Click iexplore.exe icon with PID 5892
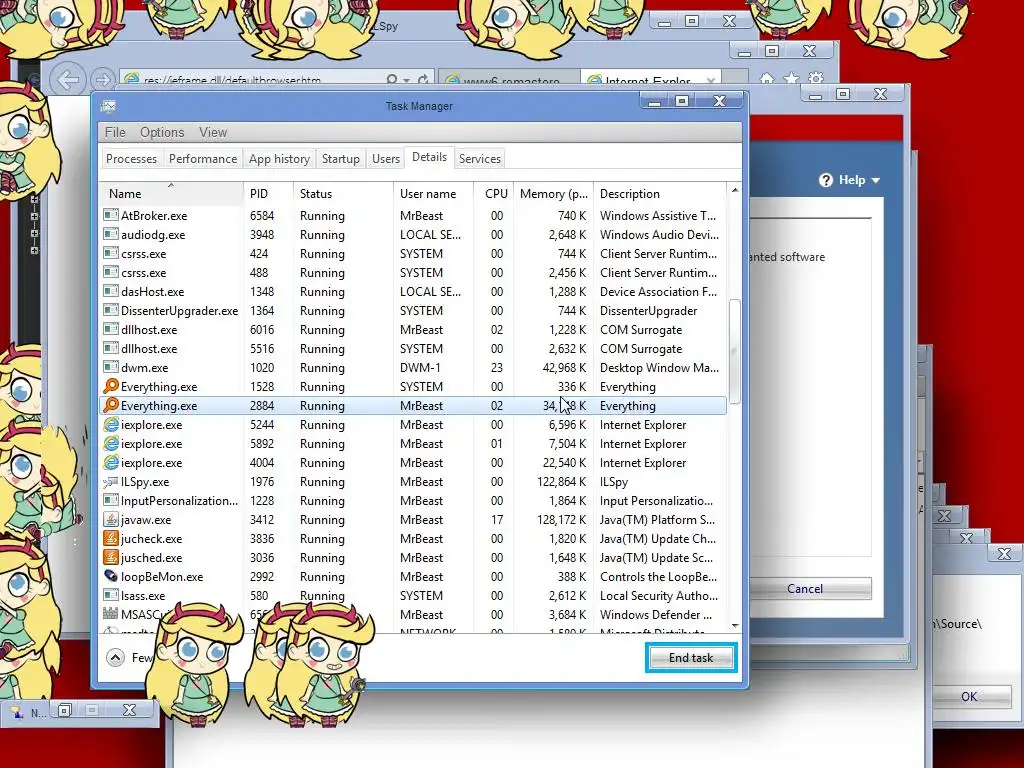This screenshot has height=768, width=1024. coord(111,443)
